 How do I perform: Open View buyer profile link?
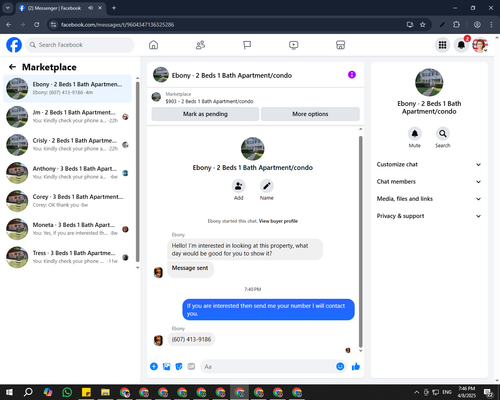click(x=278, y=221)
